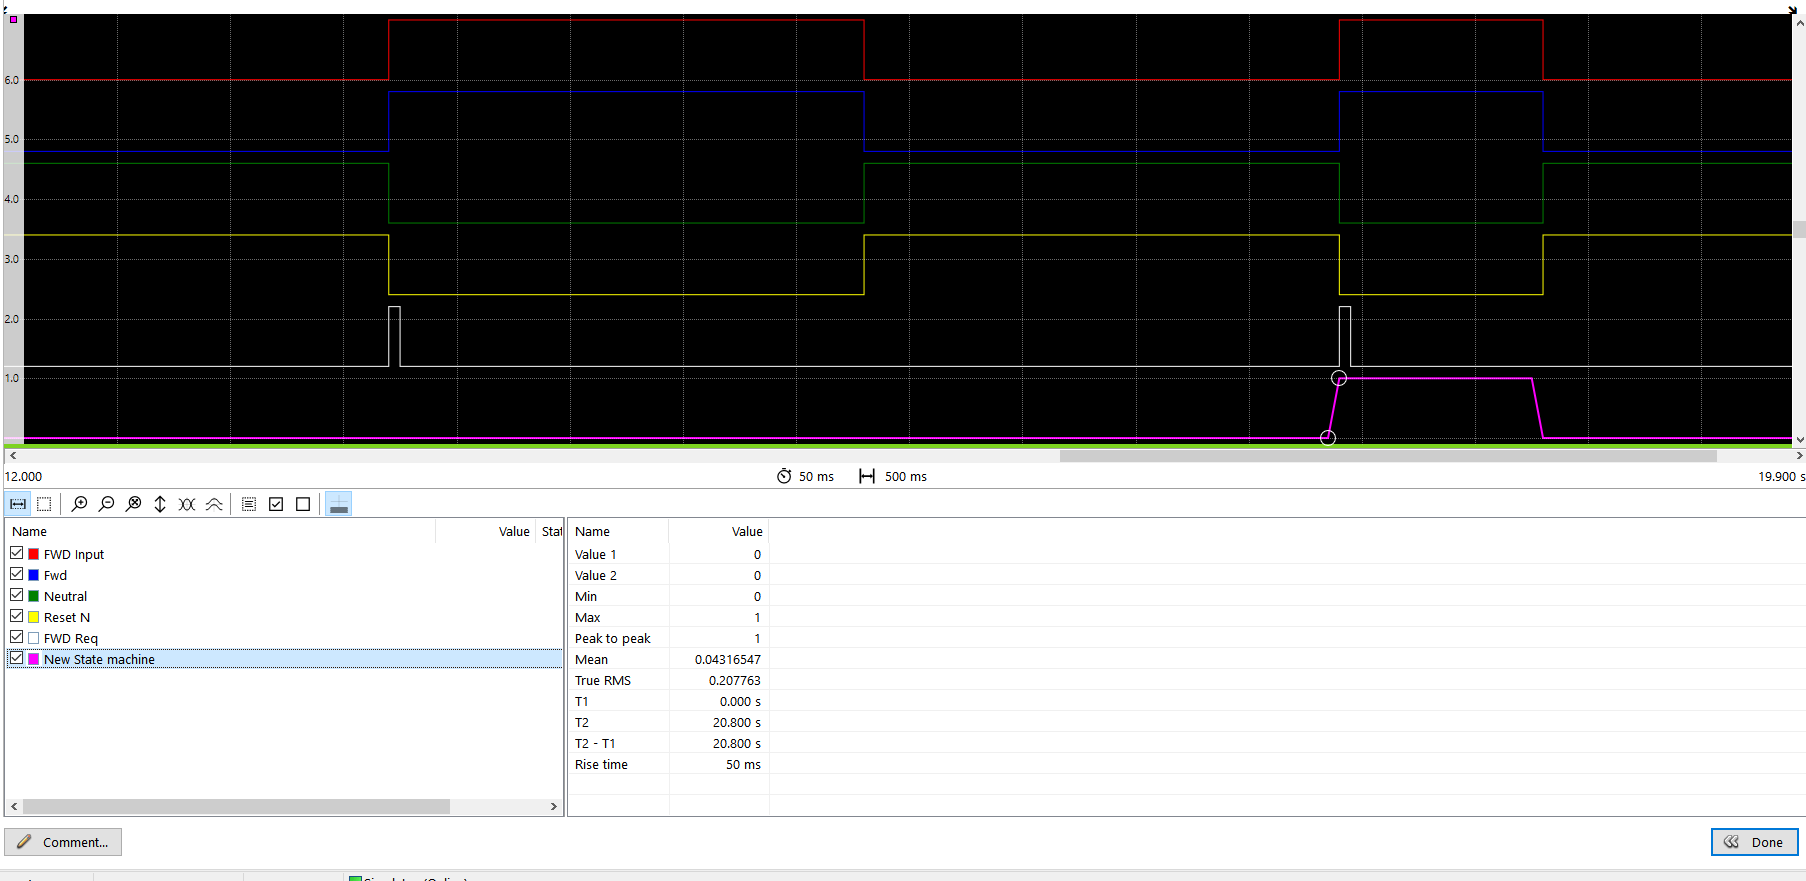The image size is (1806, 881).
Task: Click the statistics Value column header
Action: coord(719,531)
